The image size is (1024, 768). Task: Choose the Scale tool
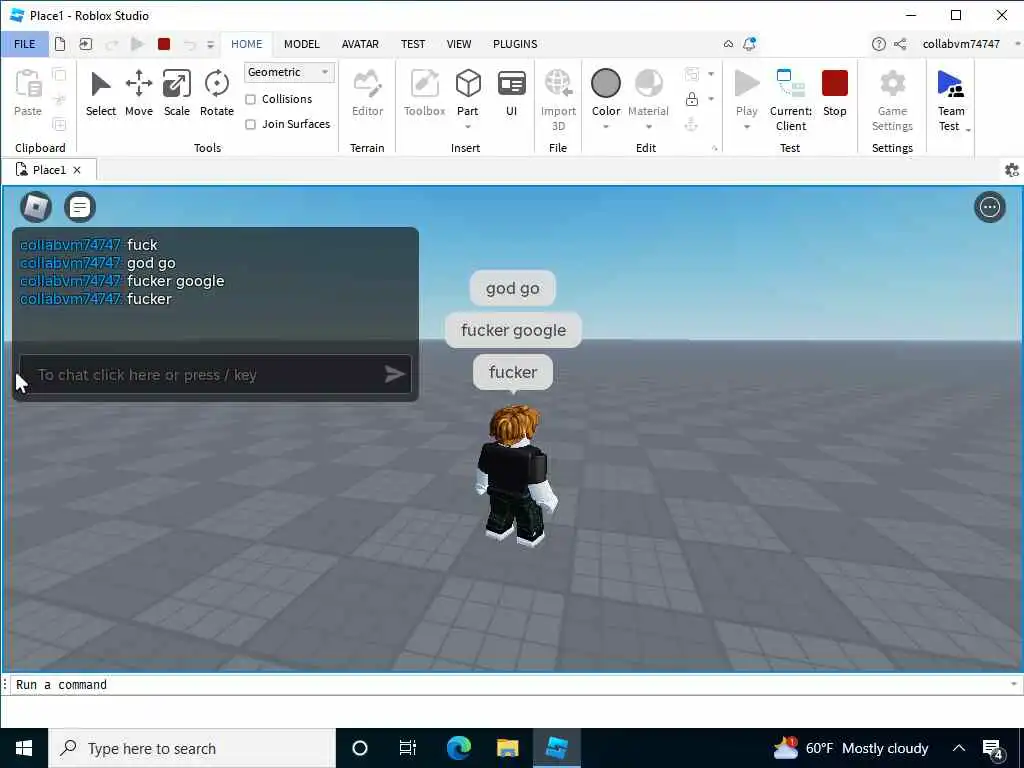click(176, 93)
